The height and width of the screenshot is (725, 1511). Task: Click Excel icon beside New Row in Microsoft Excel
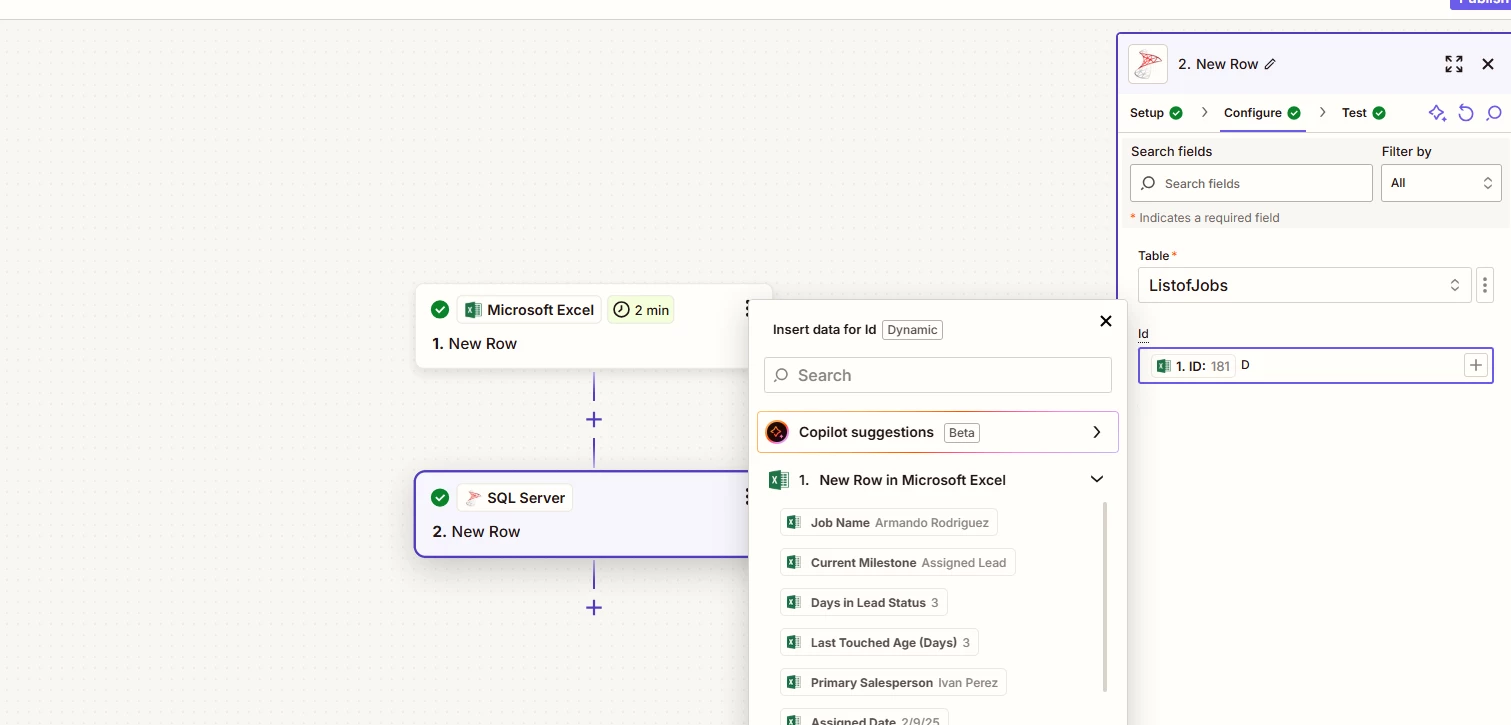coord(779,480)
